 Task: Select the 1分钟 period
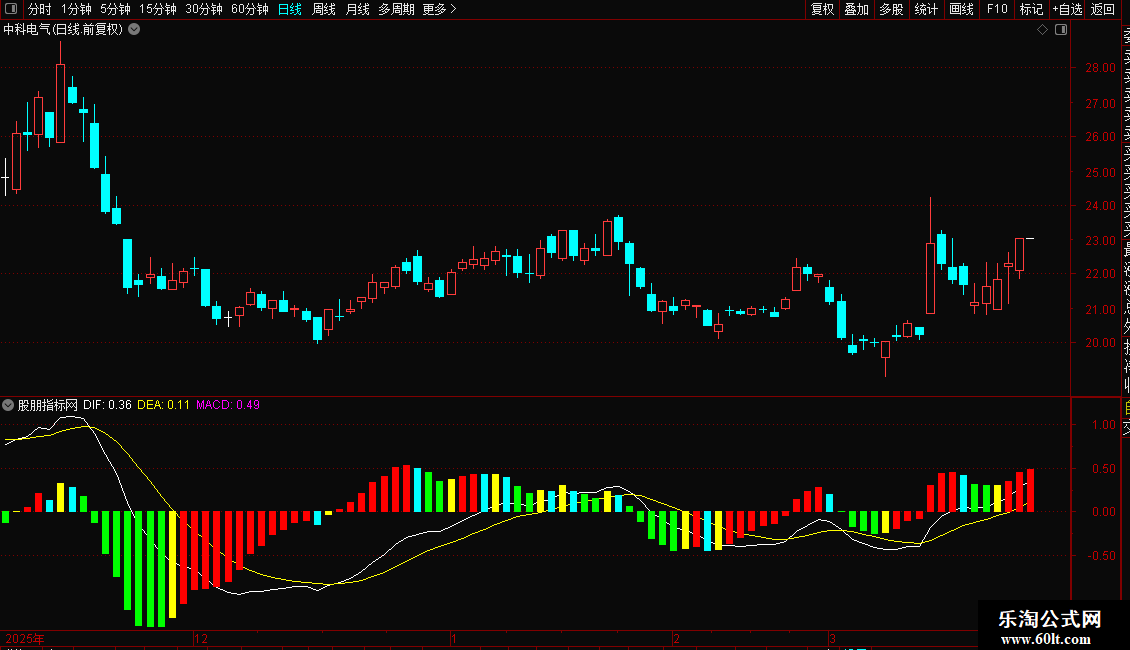pyautogui.click(x=76, y=9)
